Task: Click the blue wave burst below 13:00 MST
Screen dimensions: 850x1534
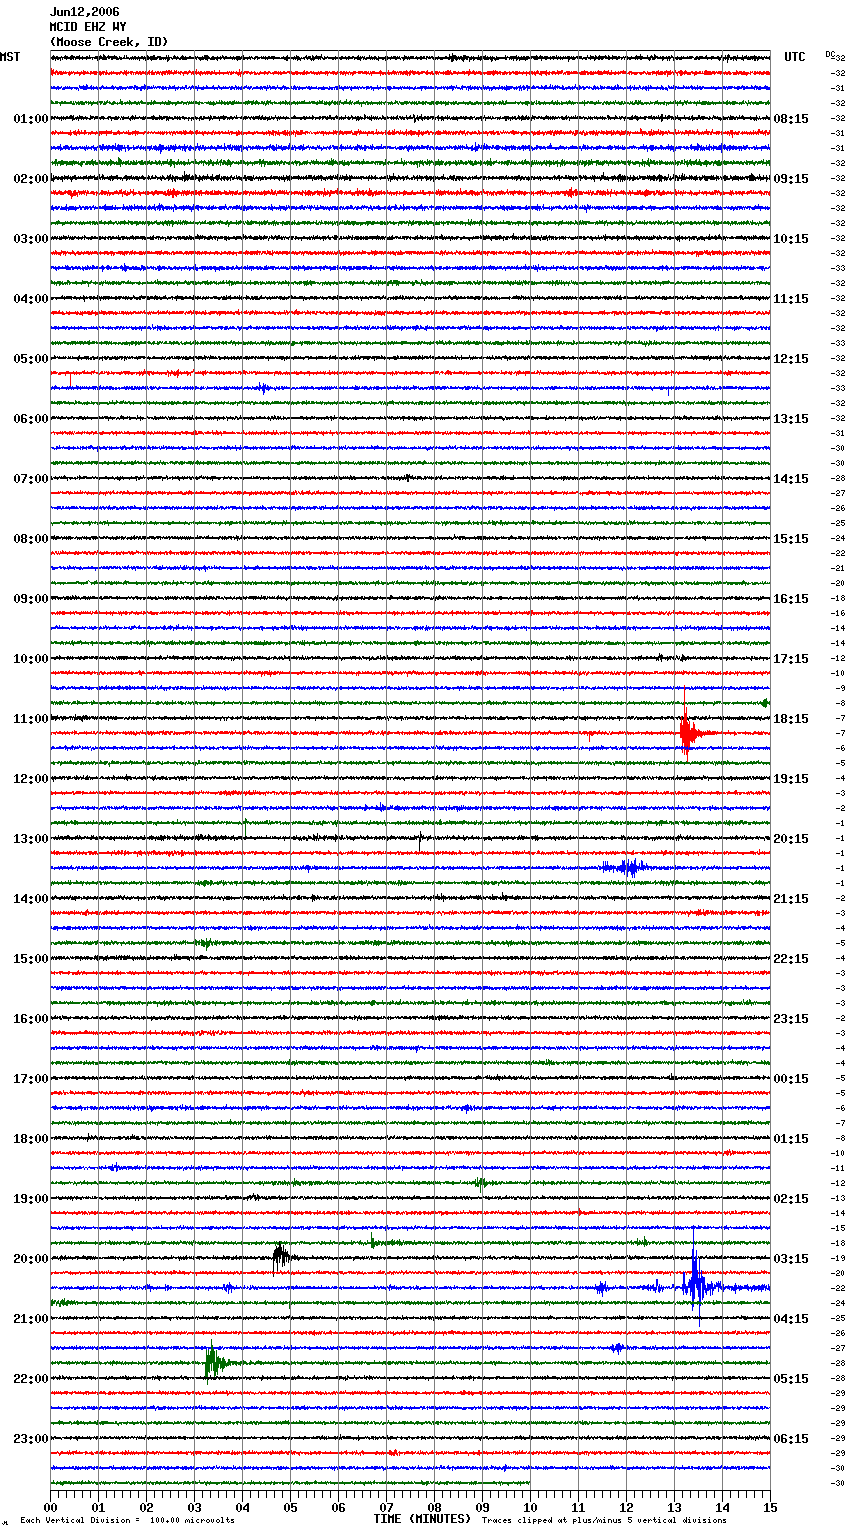Action: 627,867
